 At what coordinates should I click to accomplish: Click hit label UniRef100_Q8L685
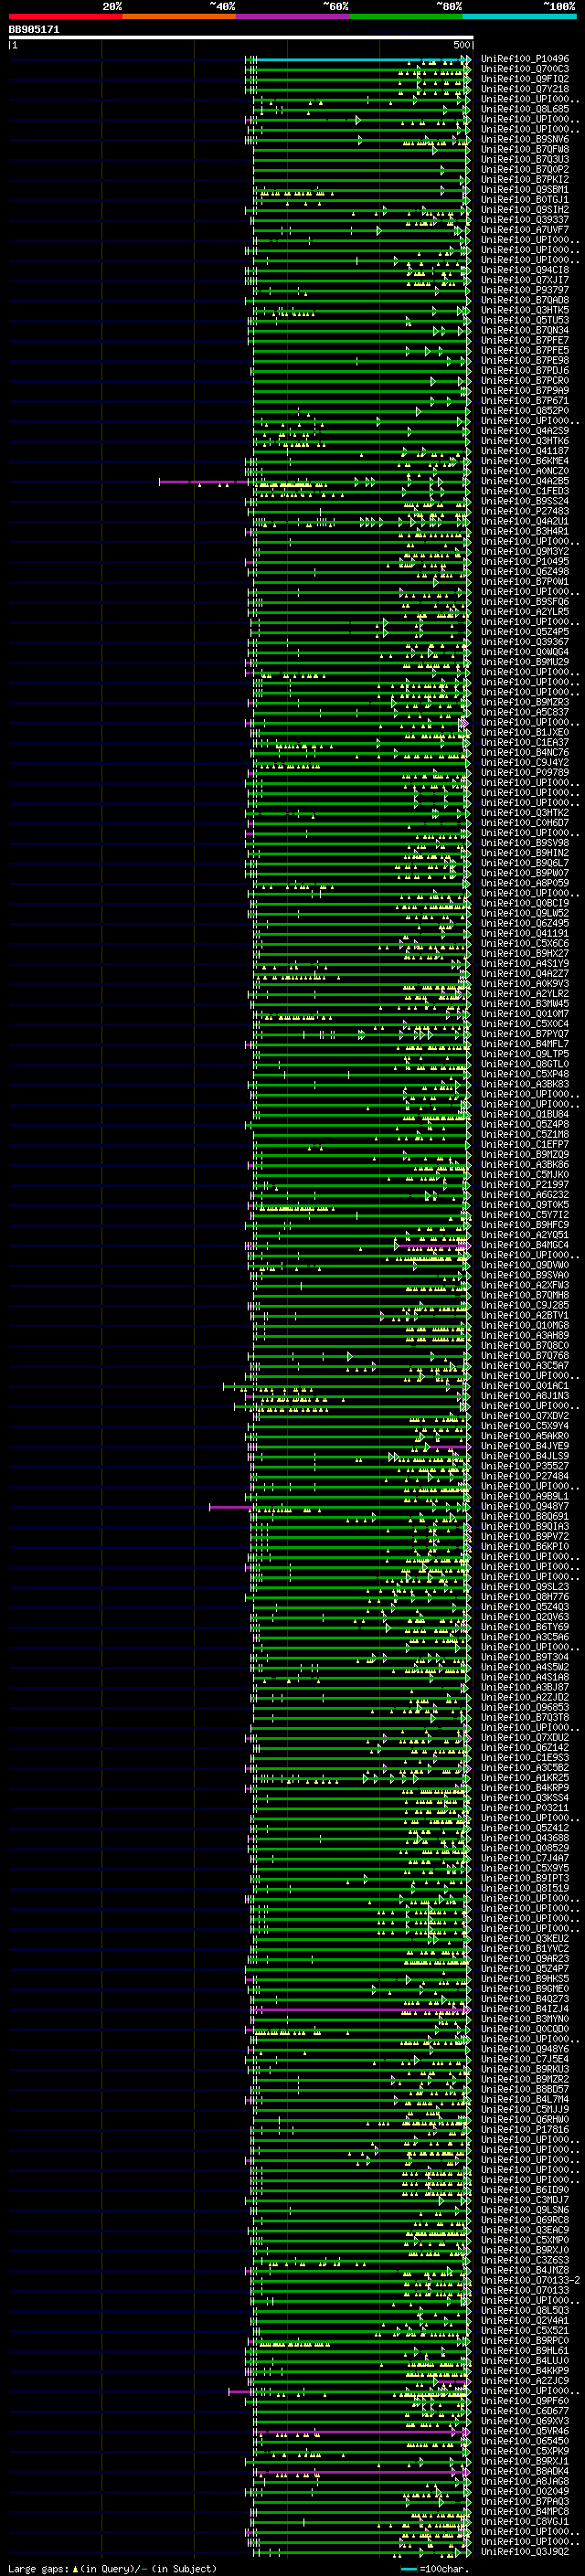(525, 110)
